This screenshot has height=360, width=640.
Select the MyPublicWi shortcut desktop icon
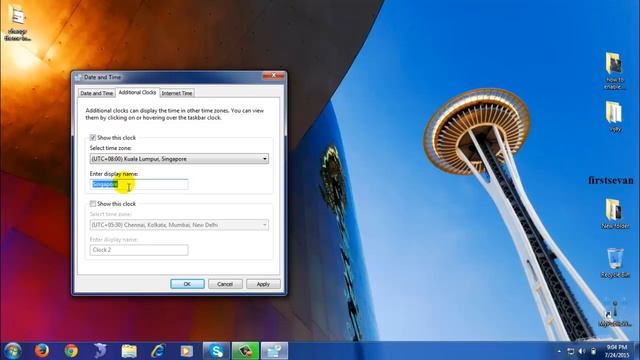point(615,312)
